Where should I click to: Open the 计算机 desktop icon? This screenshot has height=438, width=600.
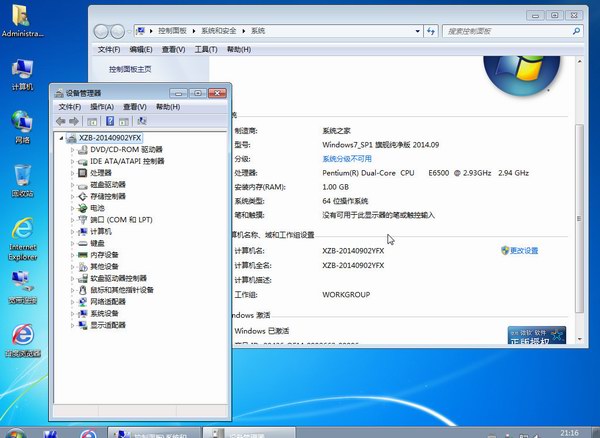click(22, 75)
